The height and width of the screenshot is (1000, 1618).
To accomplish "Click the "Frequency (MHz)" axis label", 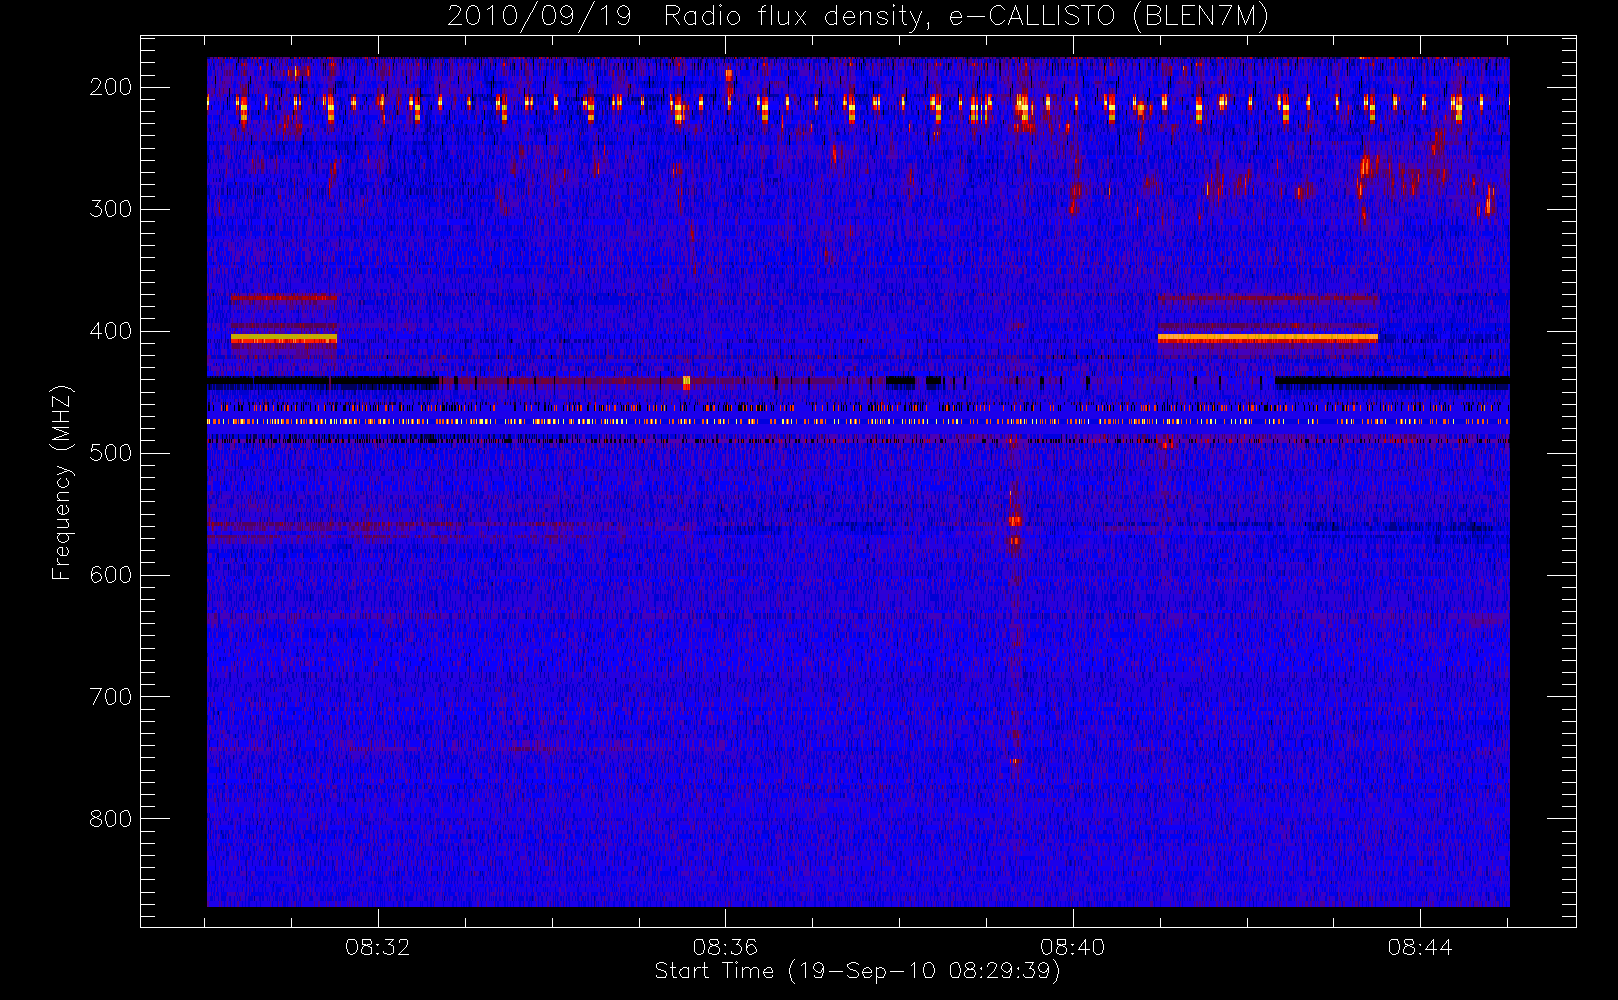I will click(62, 482).
